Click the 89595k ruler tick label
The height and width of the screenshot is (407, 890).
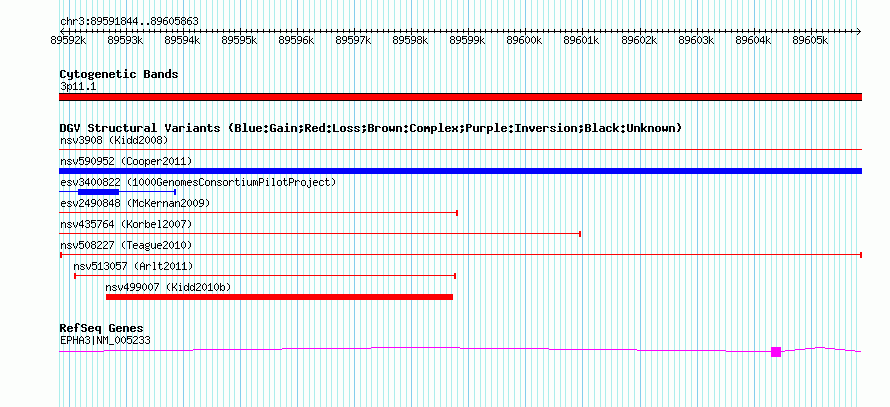(x=240, y=40)
